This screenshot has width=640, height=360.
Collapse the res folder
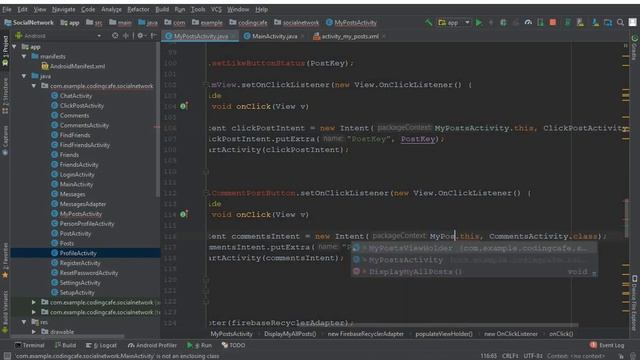pyautogui.click(x=24, y=322)
